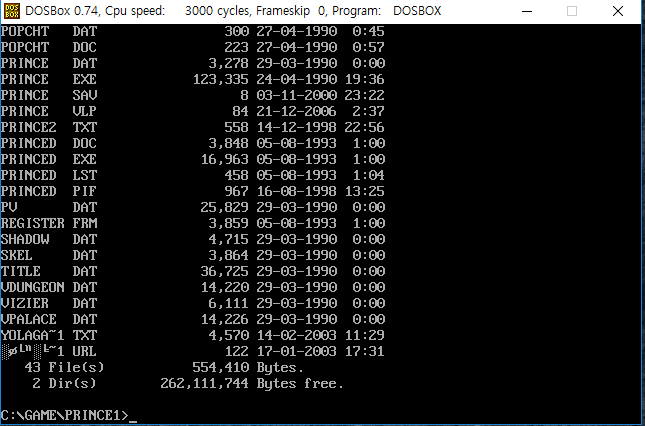
Task: Click the 123,335 file size value
Action: click(221, 79)
